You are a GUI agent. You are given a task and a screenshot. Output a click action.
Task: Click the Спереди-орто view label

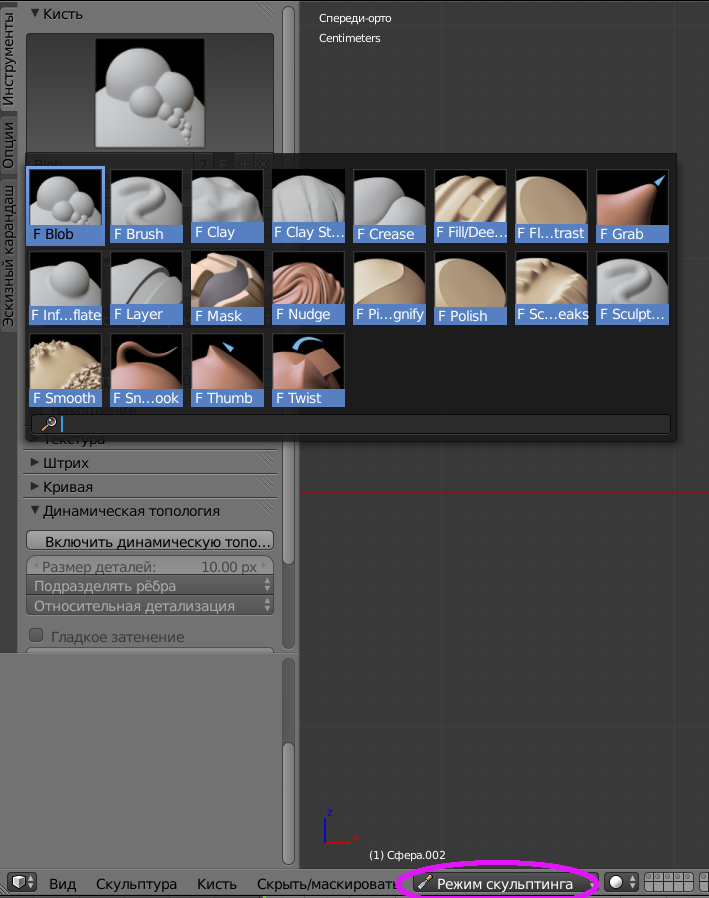coord(355,18)
